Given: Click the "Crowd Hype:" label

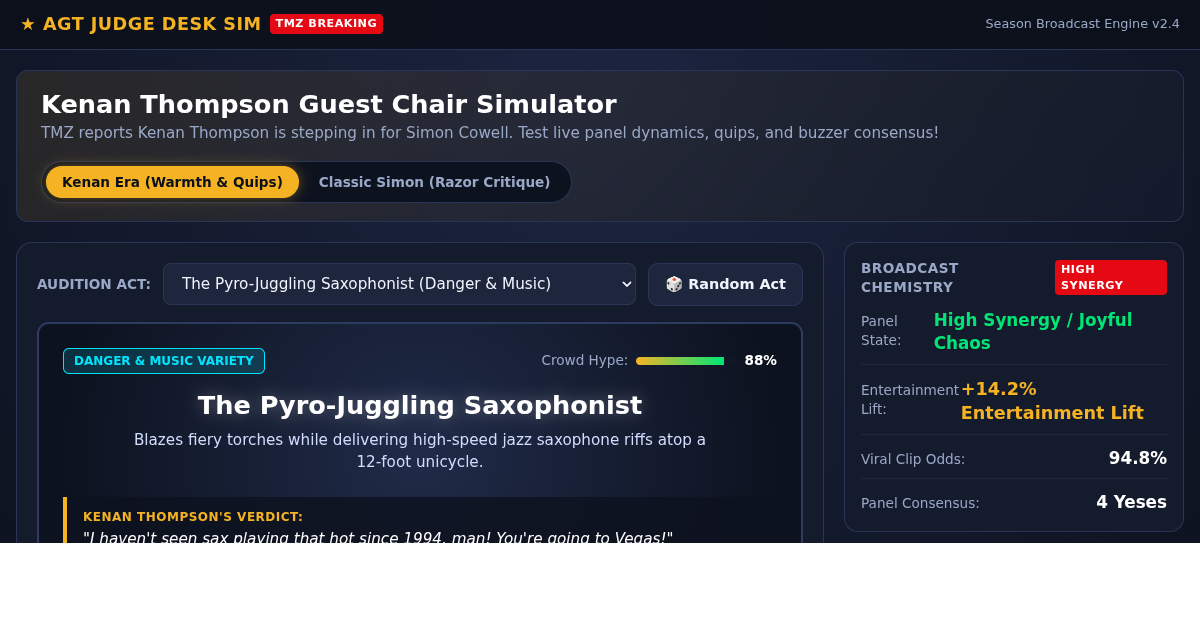Looking at the screenshot, I should [x=585, y=360].
